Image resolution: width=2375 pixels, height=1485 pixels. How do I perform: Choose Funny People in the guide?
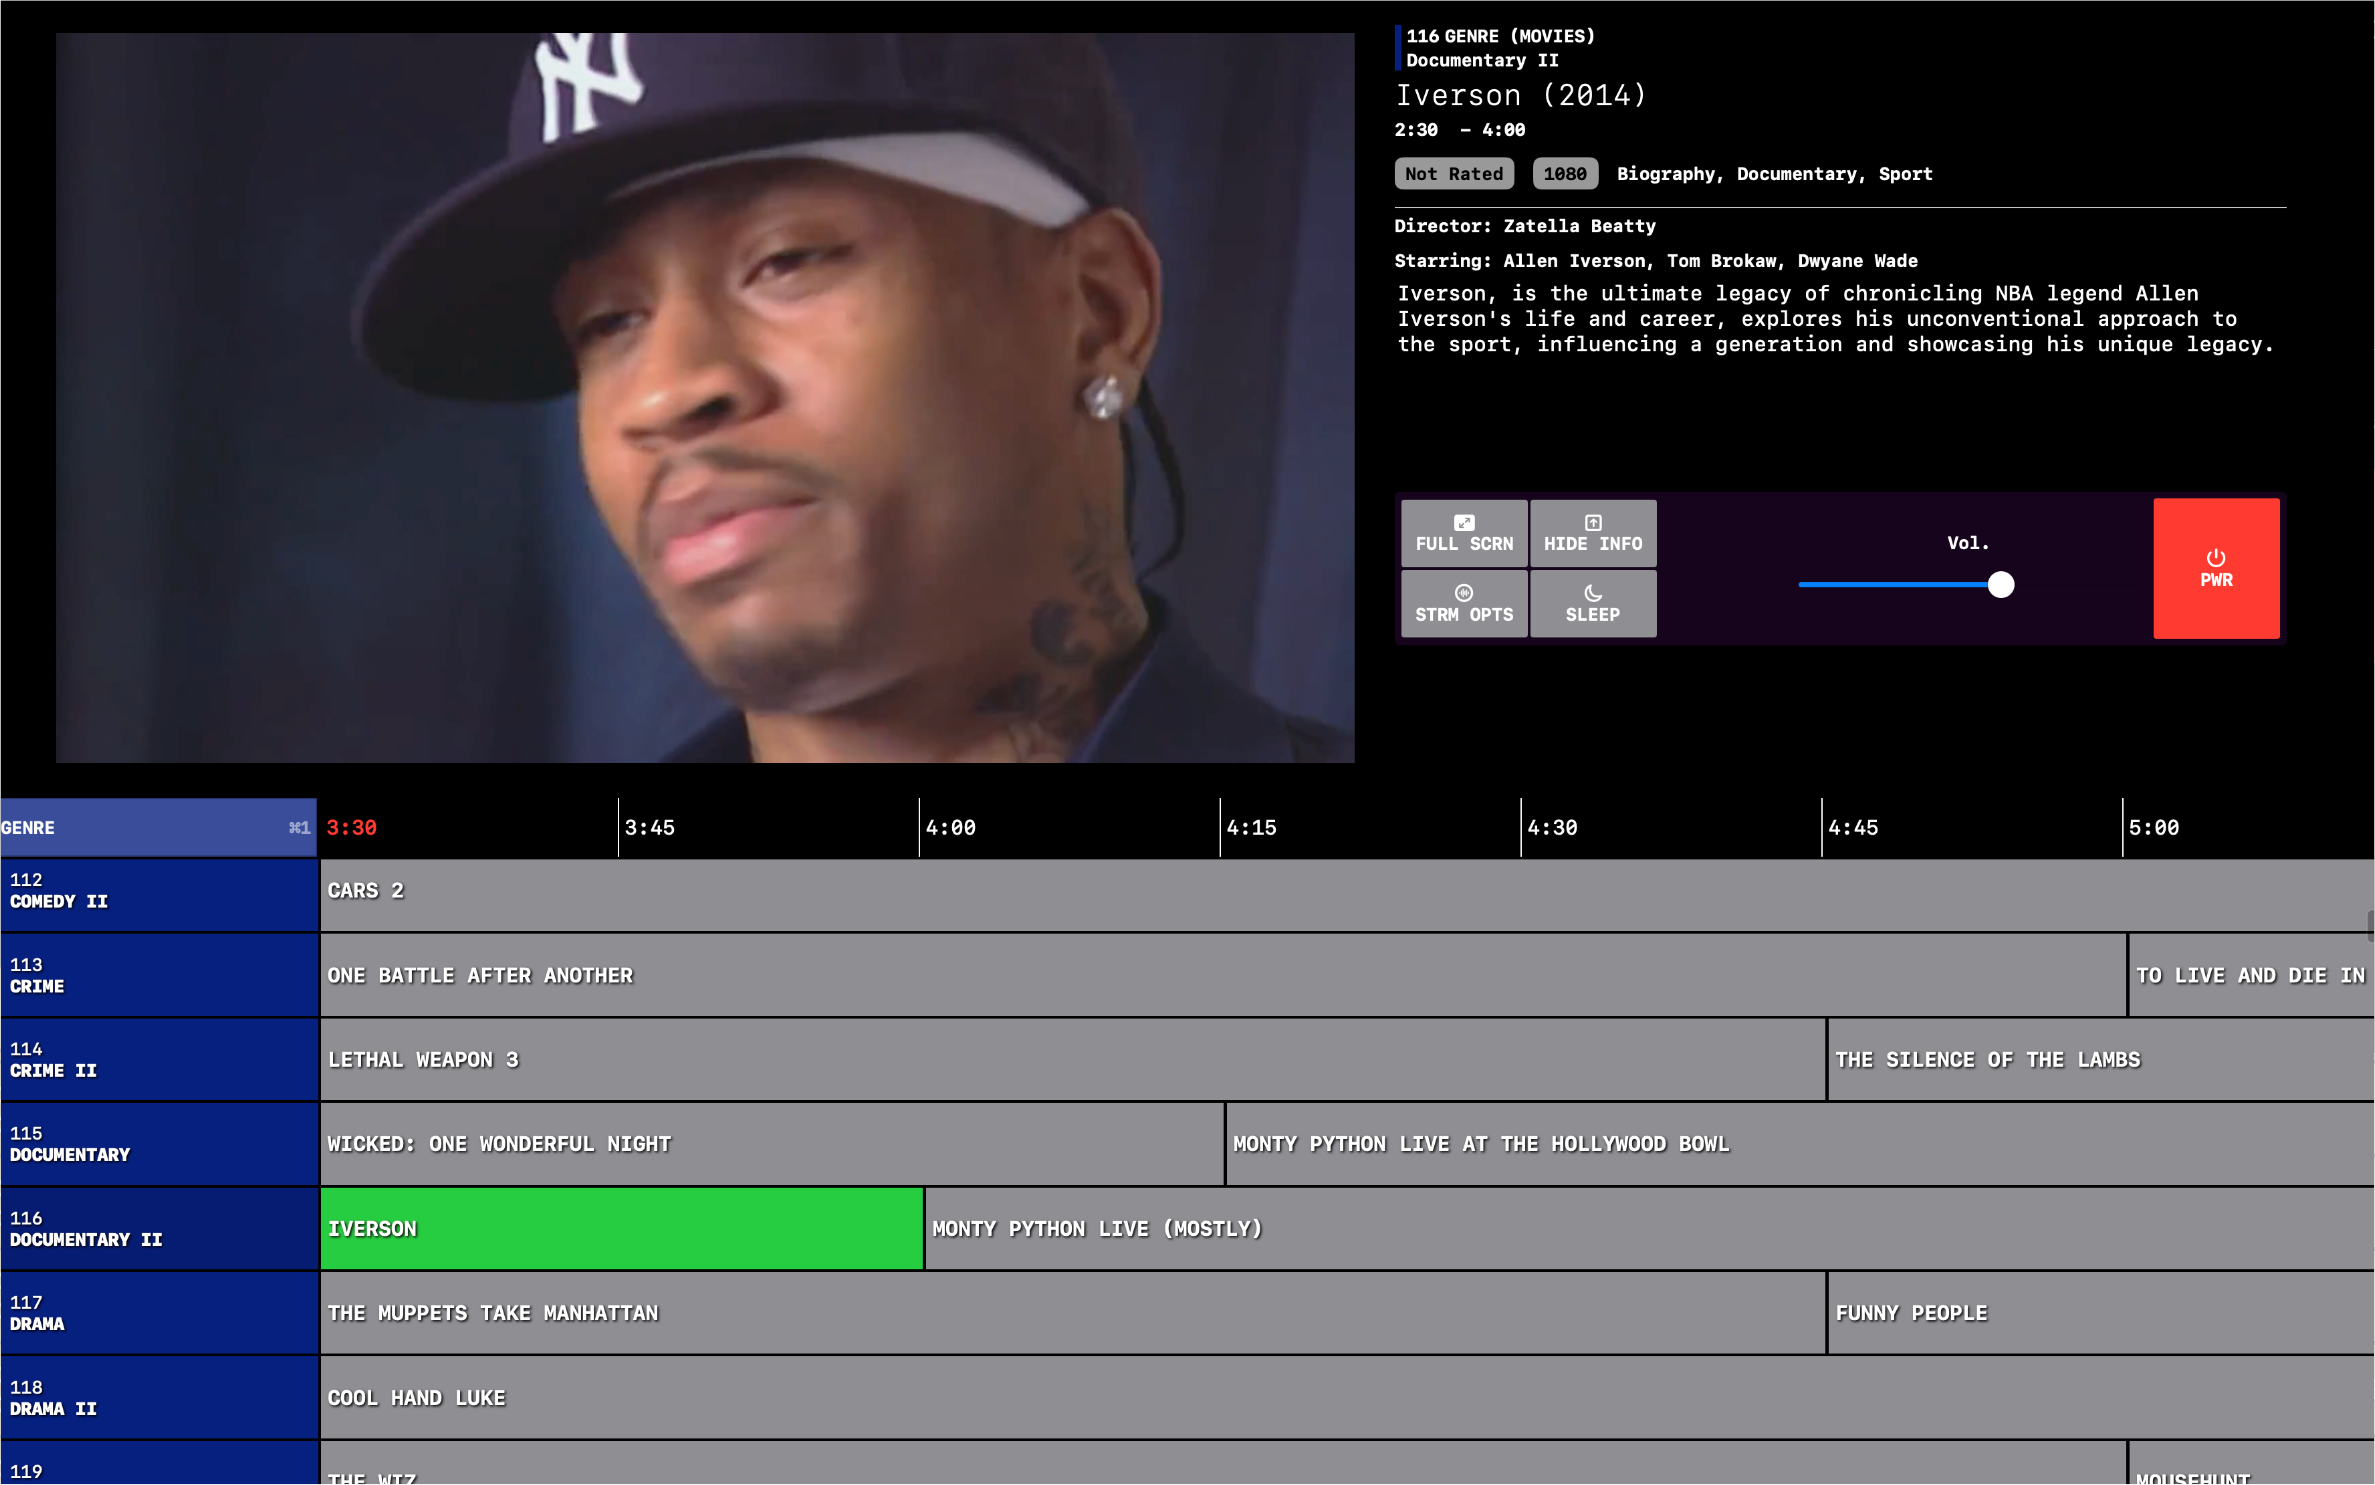pos(2102,1313)
